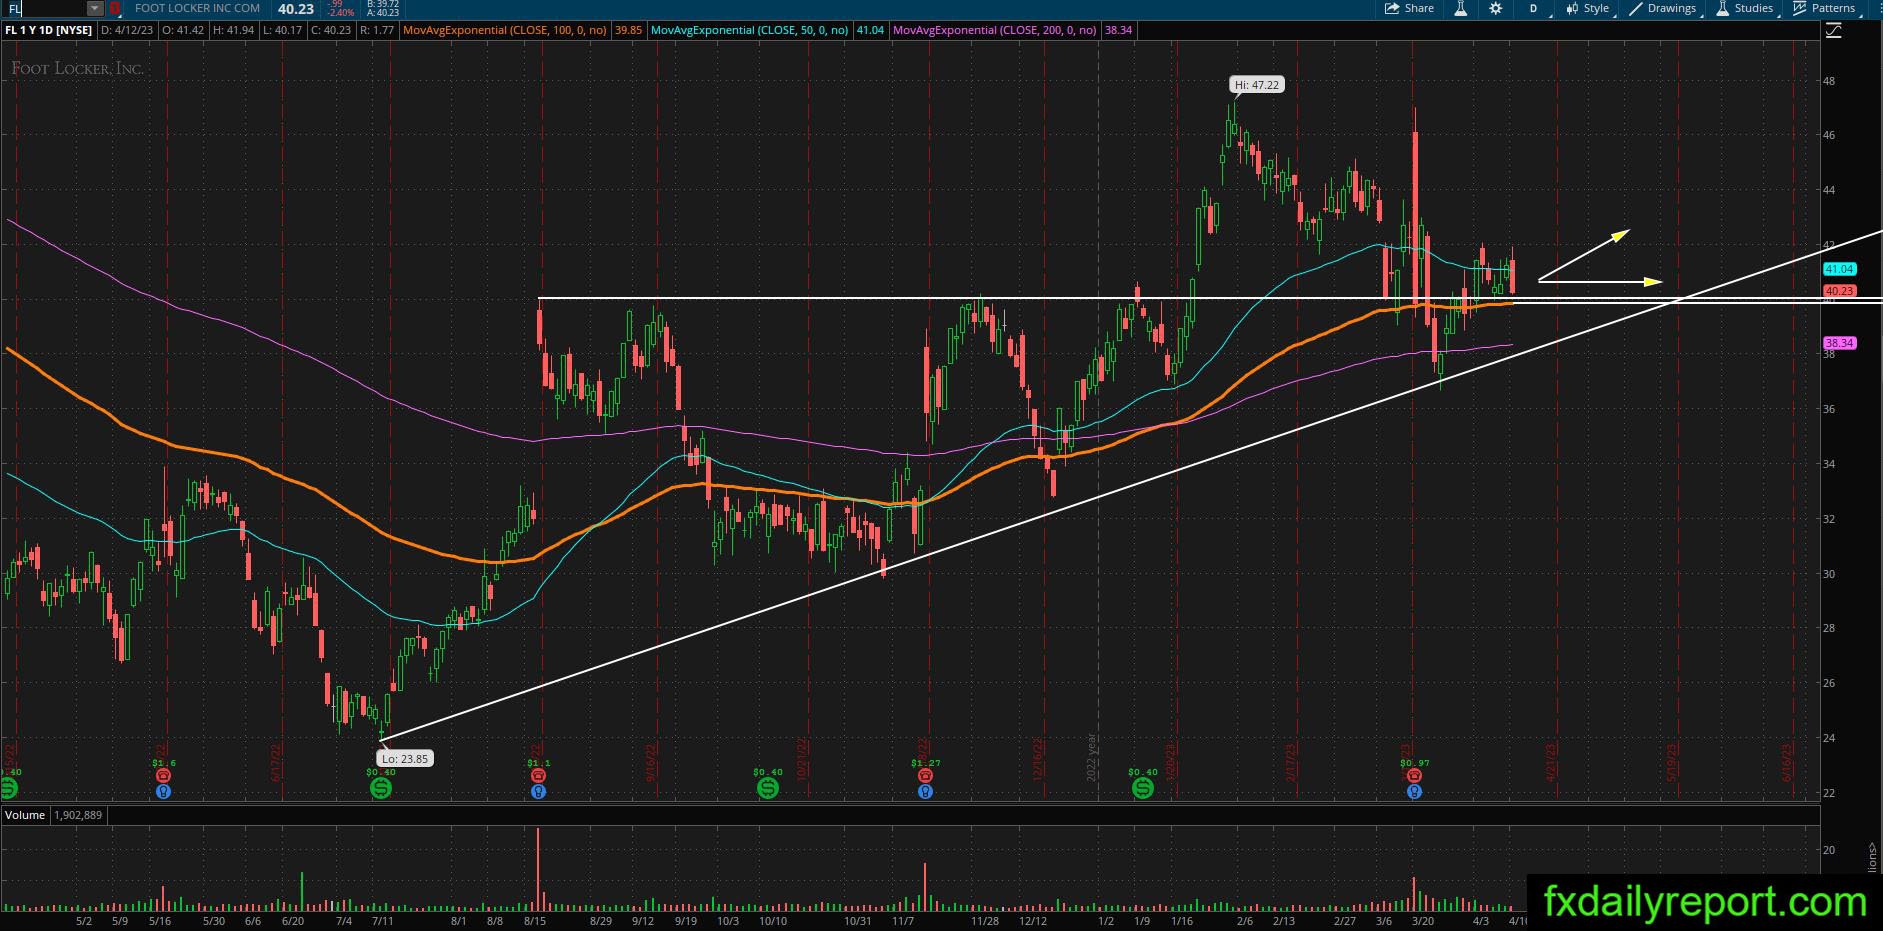Click the red 40.23 price axis tag
Screen dimensions: 1883x931
(x=1839, y=291)
